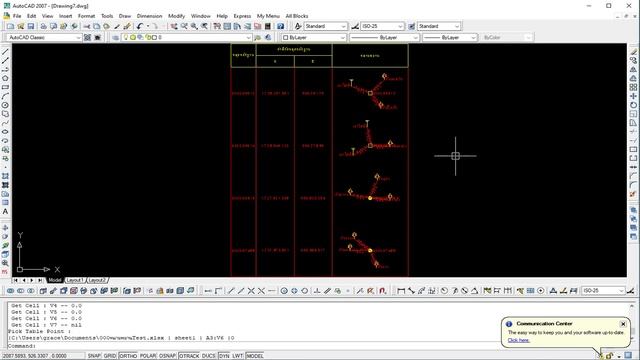Click the Erase tool in Modify toolbar
This screenshot has width=640, height=360.
(633, 52)
